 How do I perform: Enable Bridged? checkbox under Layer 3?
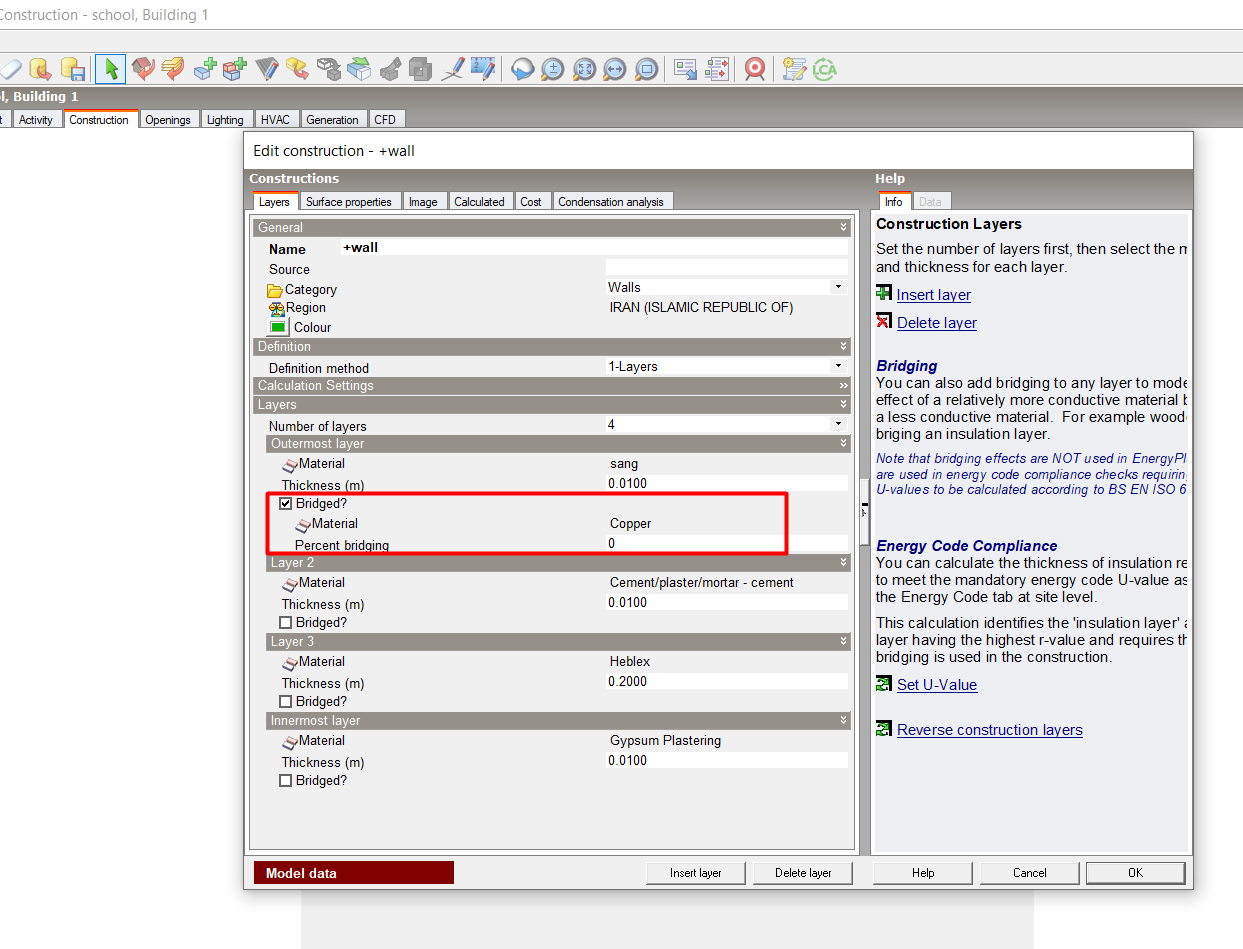(286, 702)
